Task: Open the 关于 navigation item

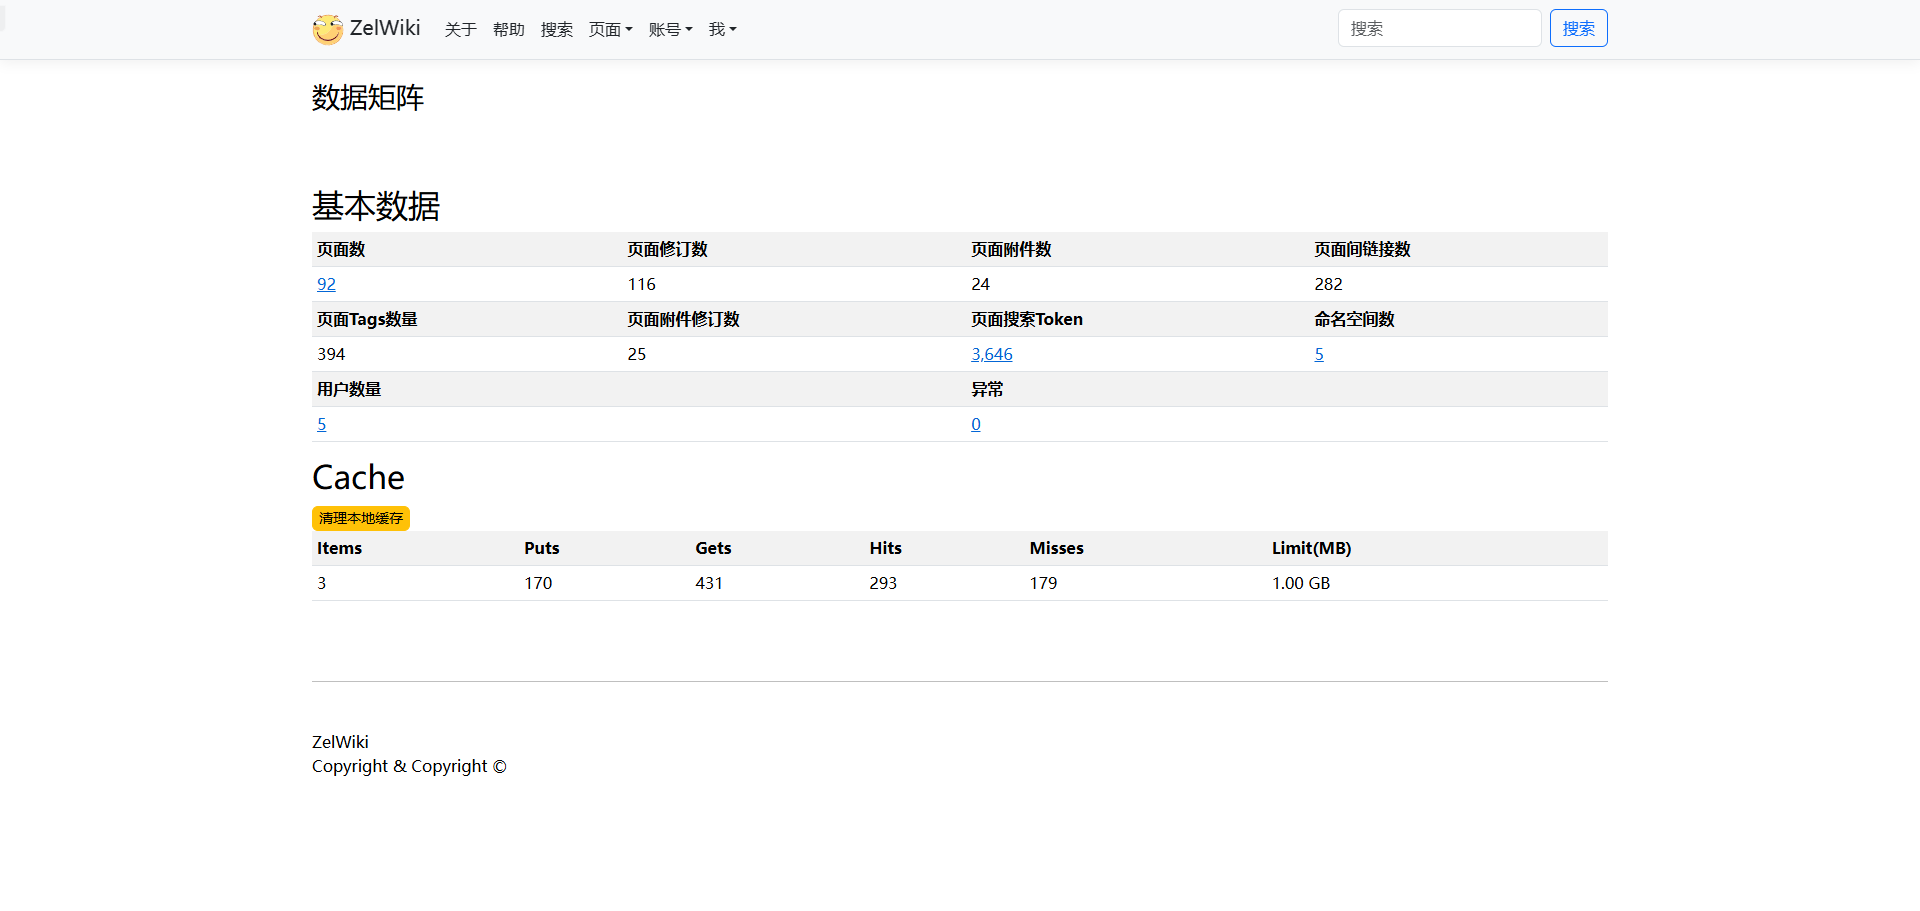Action: [460, 30]
